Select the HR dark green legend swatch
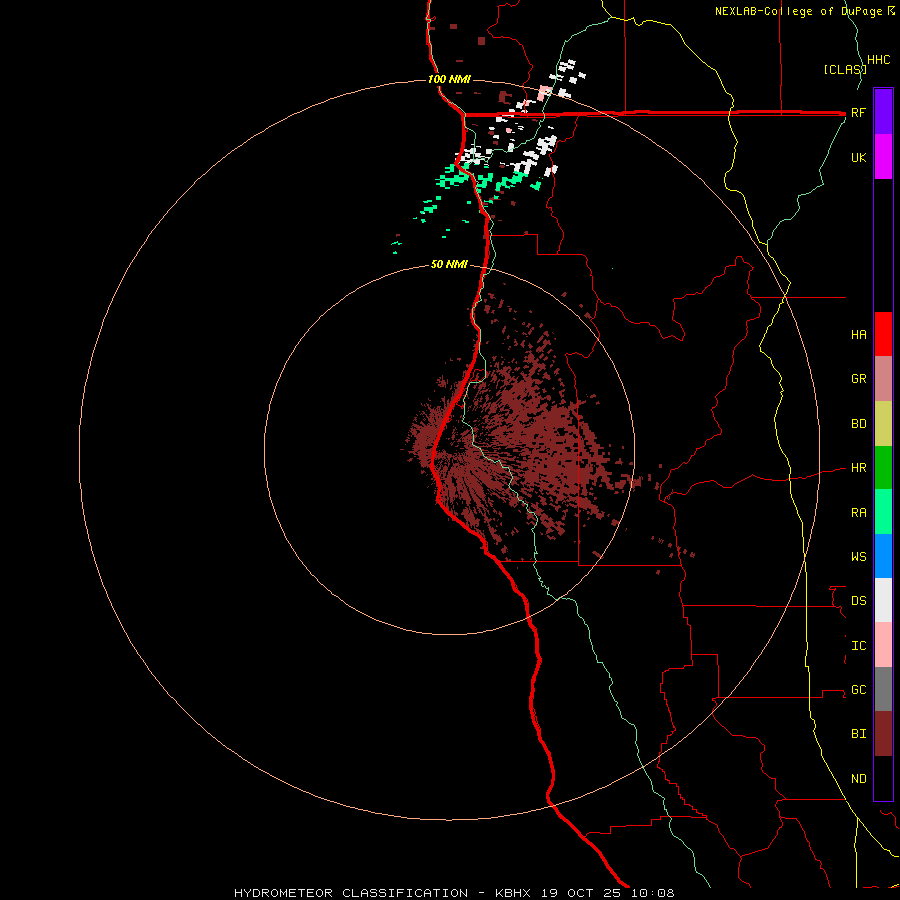Screen dimensions: 900x900 coord(883,468)
